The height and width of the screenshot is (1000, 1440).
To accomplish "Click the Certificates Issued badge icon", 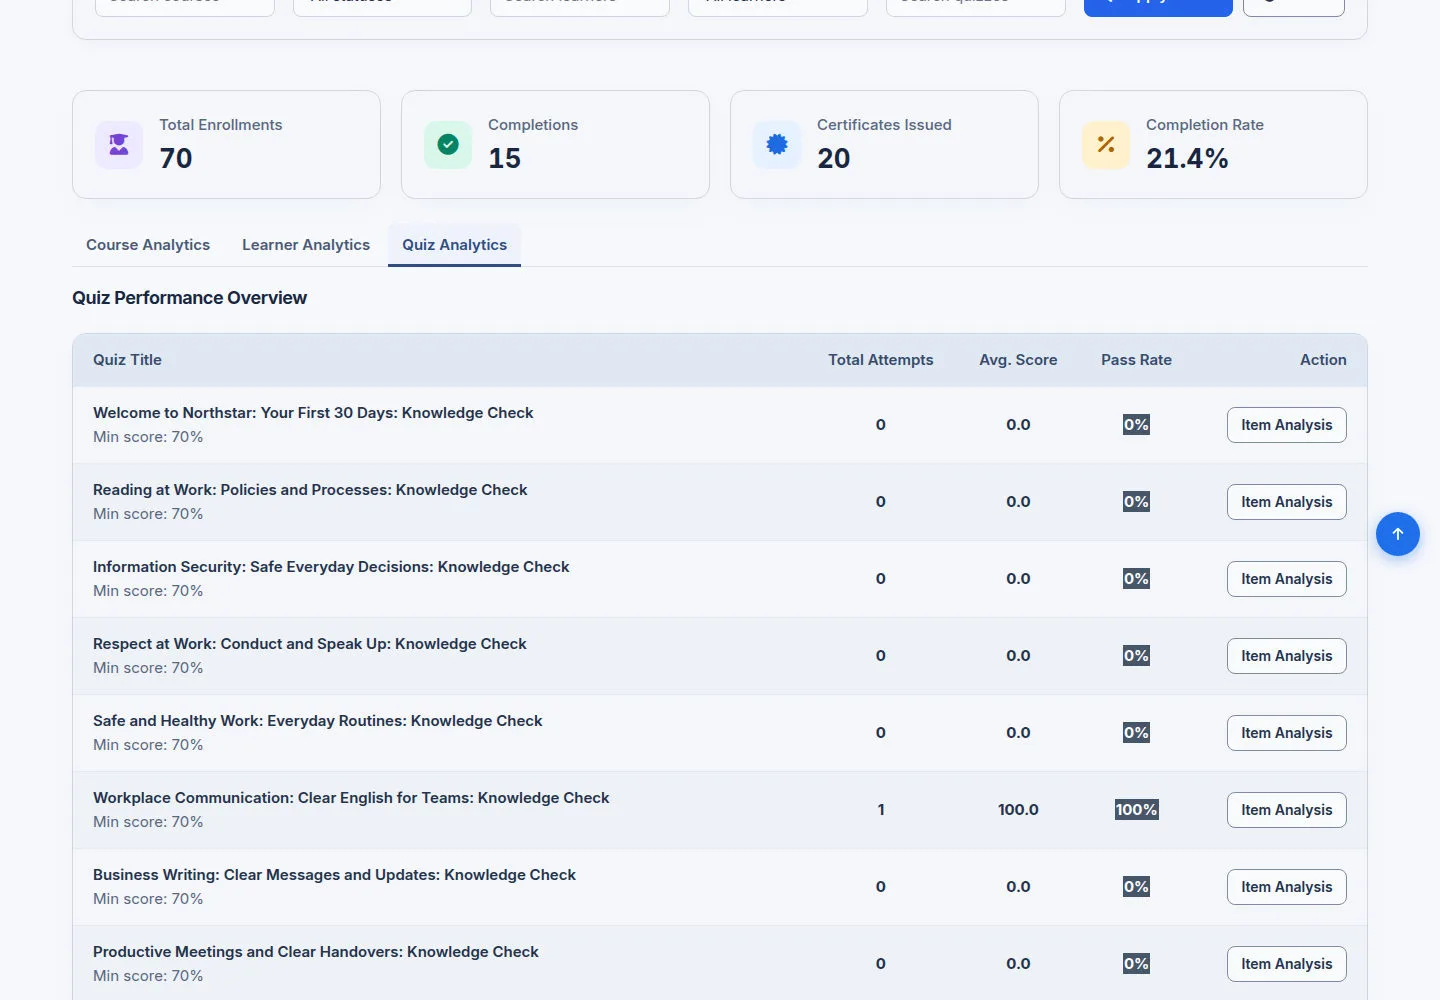I will tap(777, 145).
